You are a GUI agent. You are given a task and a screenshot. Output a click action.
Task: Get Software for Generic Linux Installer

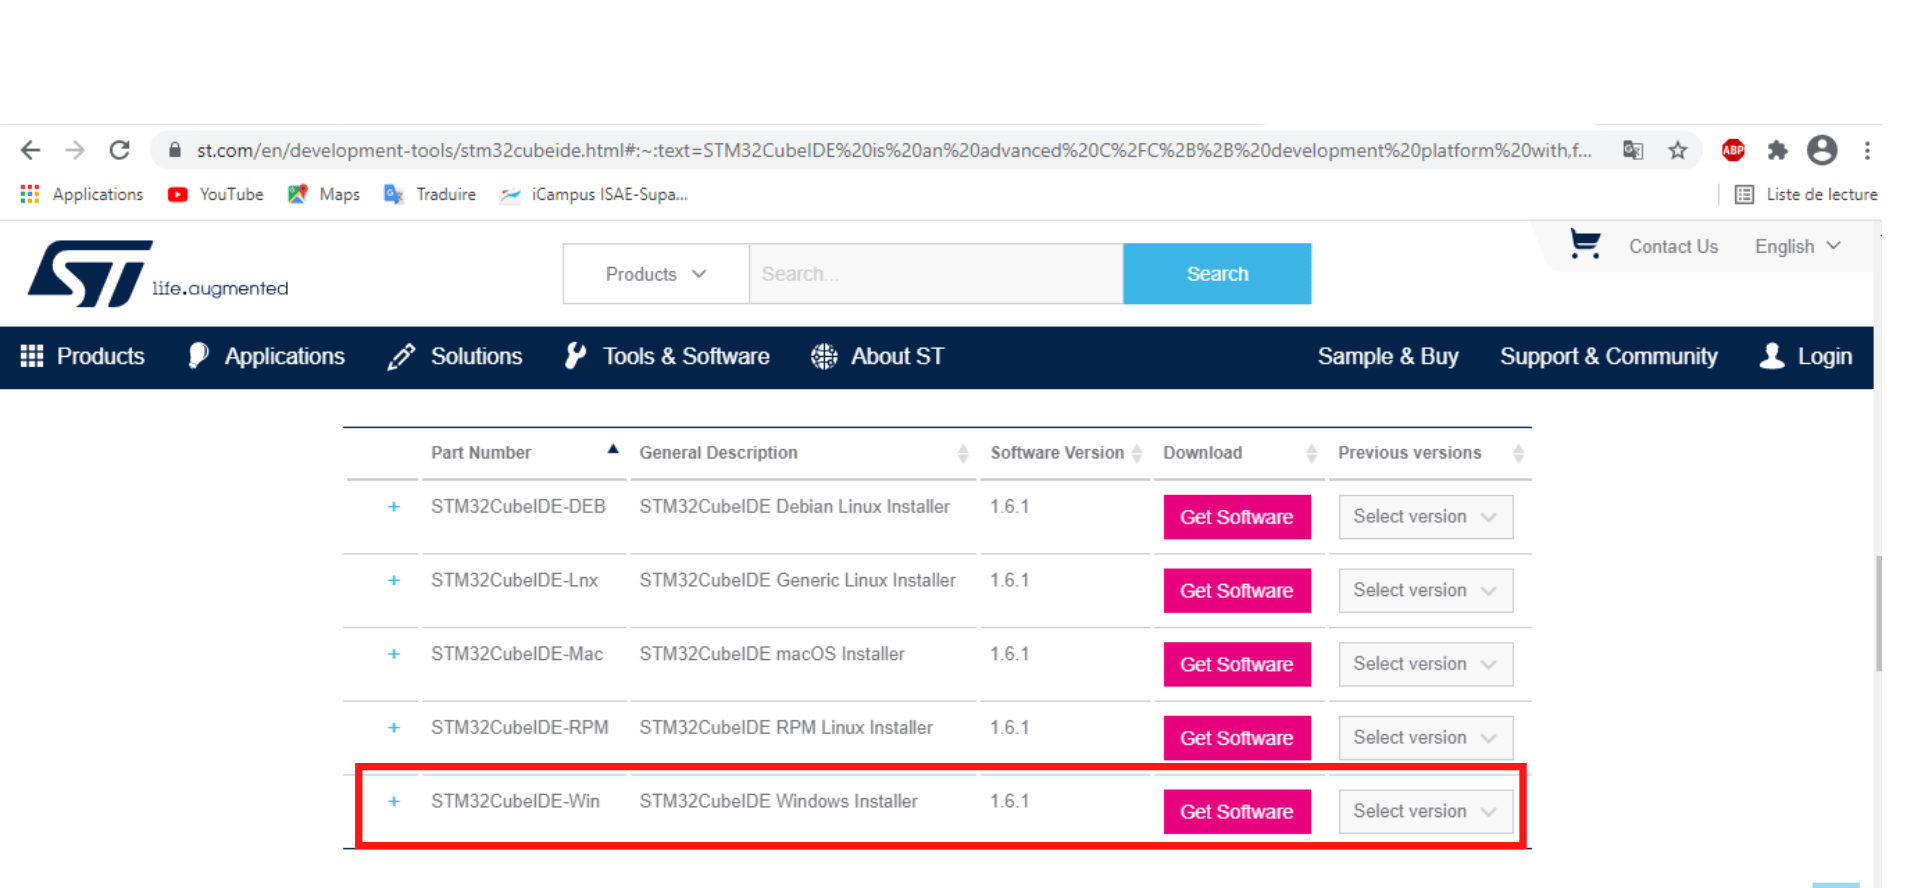click(1237, 591)
